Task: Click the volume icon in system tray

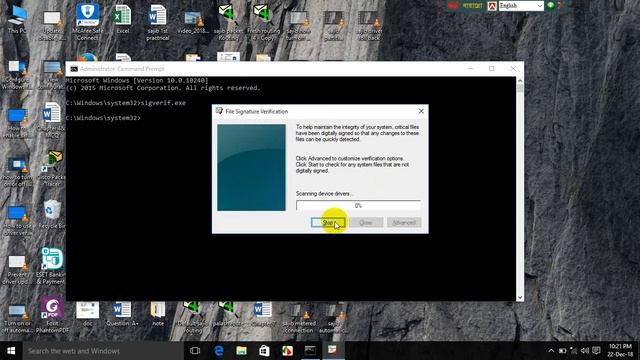Action: (585, 351)
